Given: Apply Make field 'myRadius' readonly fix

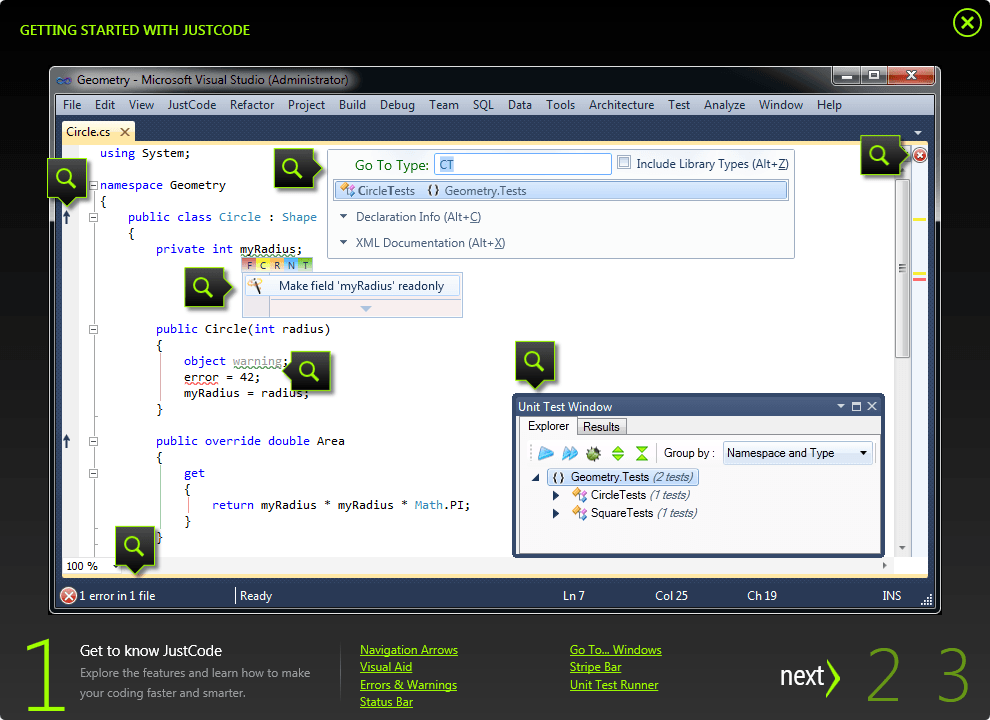Looking at the screenshot, I should [352, 286].
